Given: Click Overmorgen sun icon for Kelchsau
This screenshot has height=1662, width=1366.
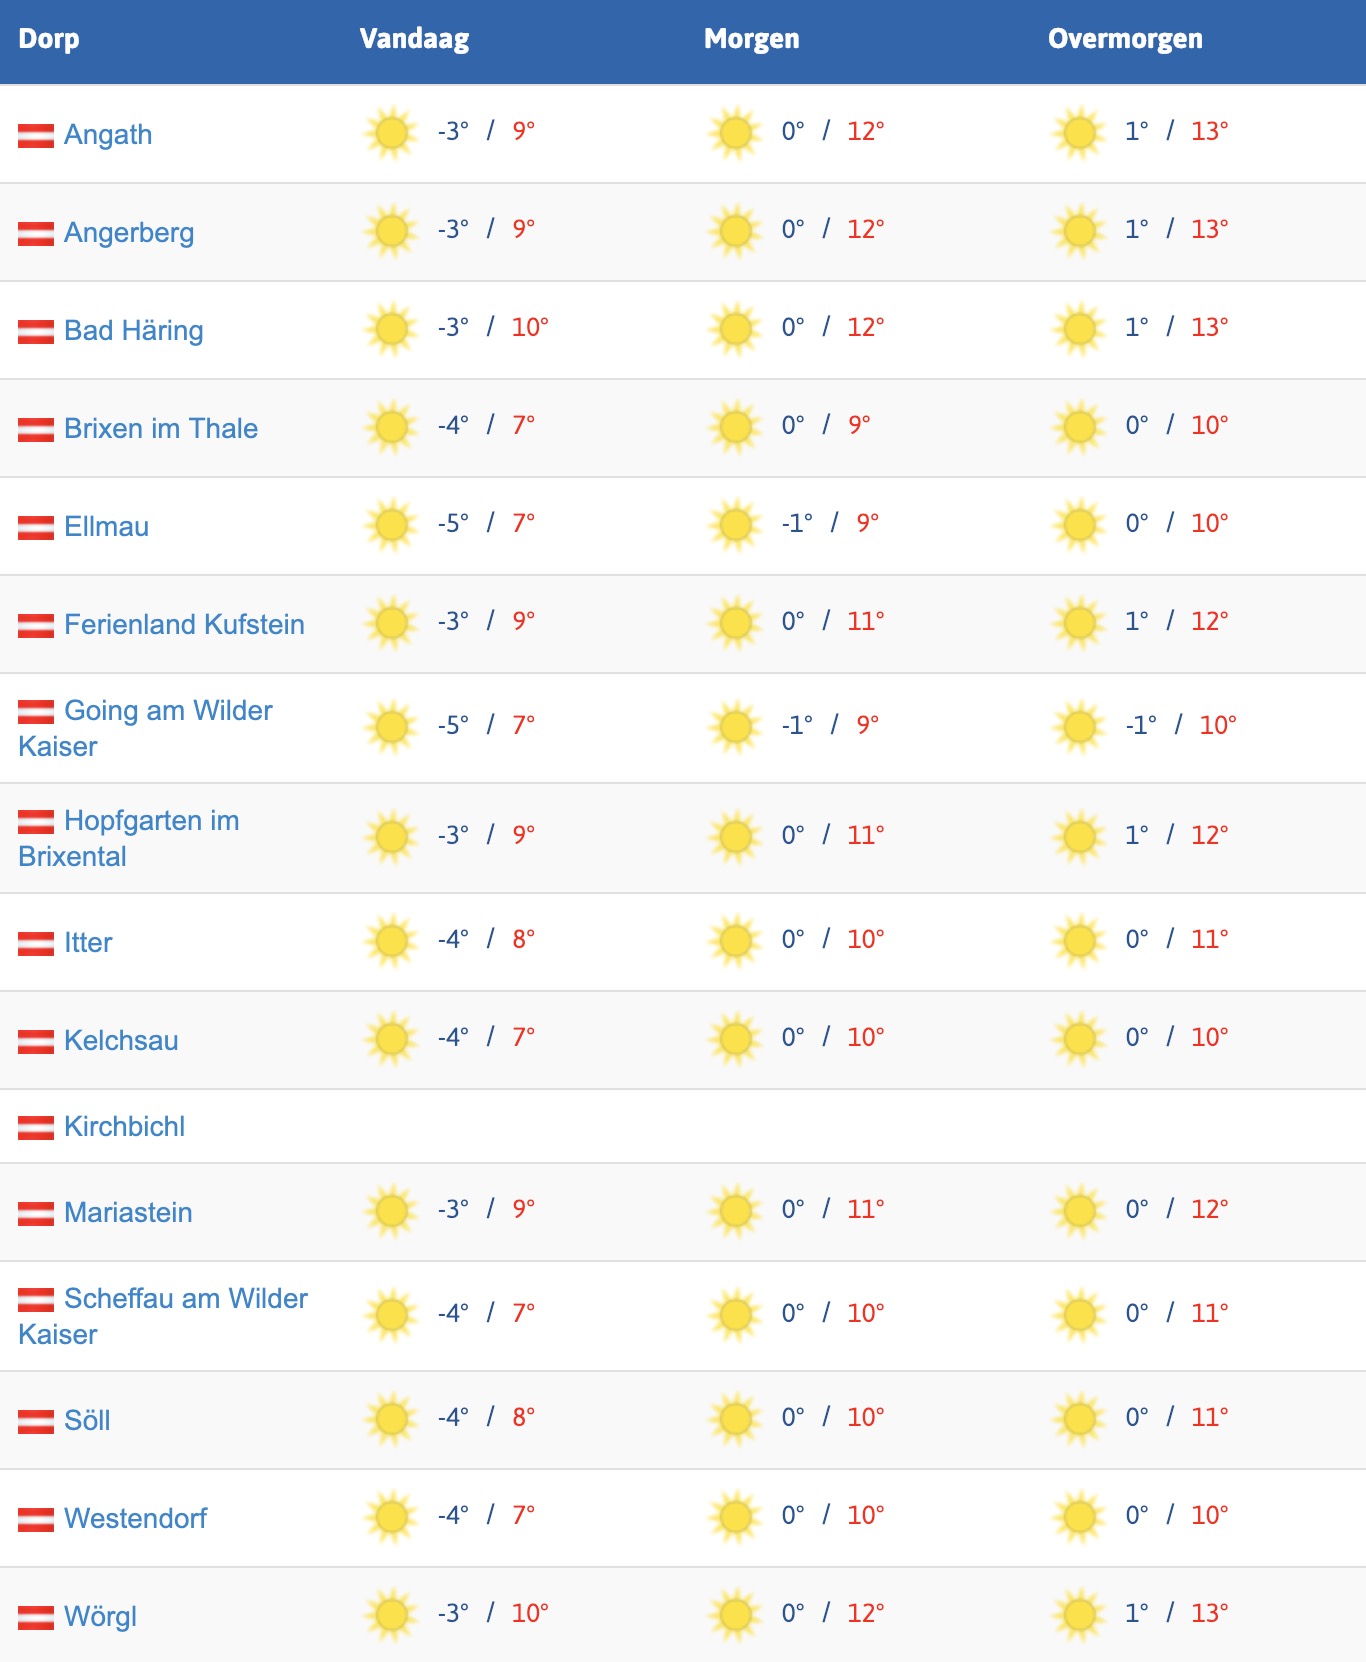Looking at the screenshot, I should tap(1079, 1039).
